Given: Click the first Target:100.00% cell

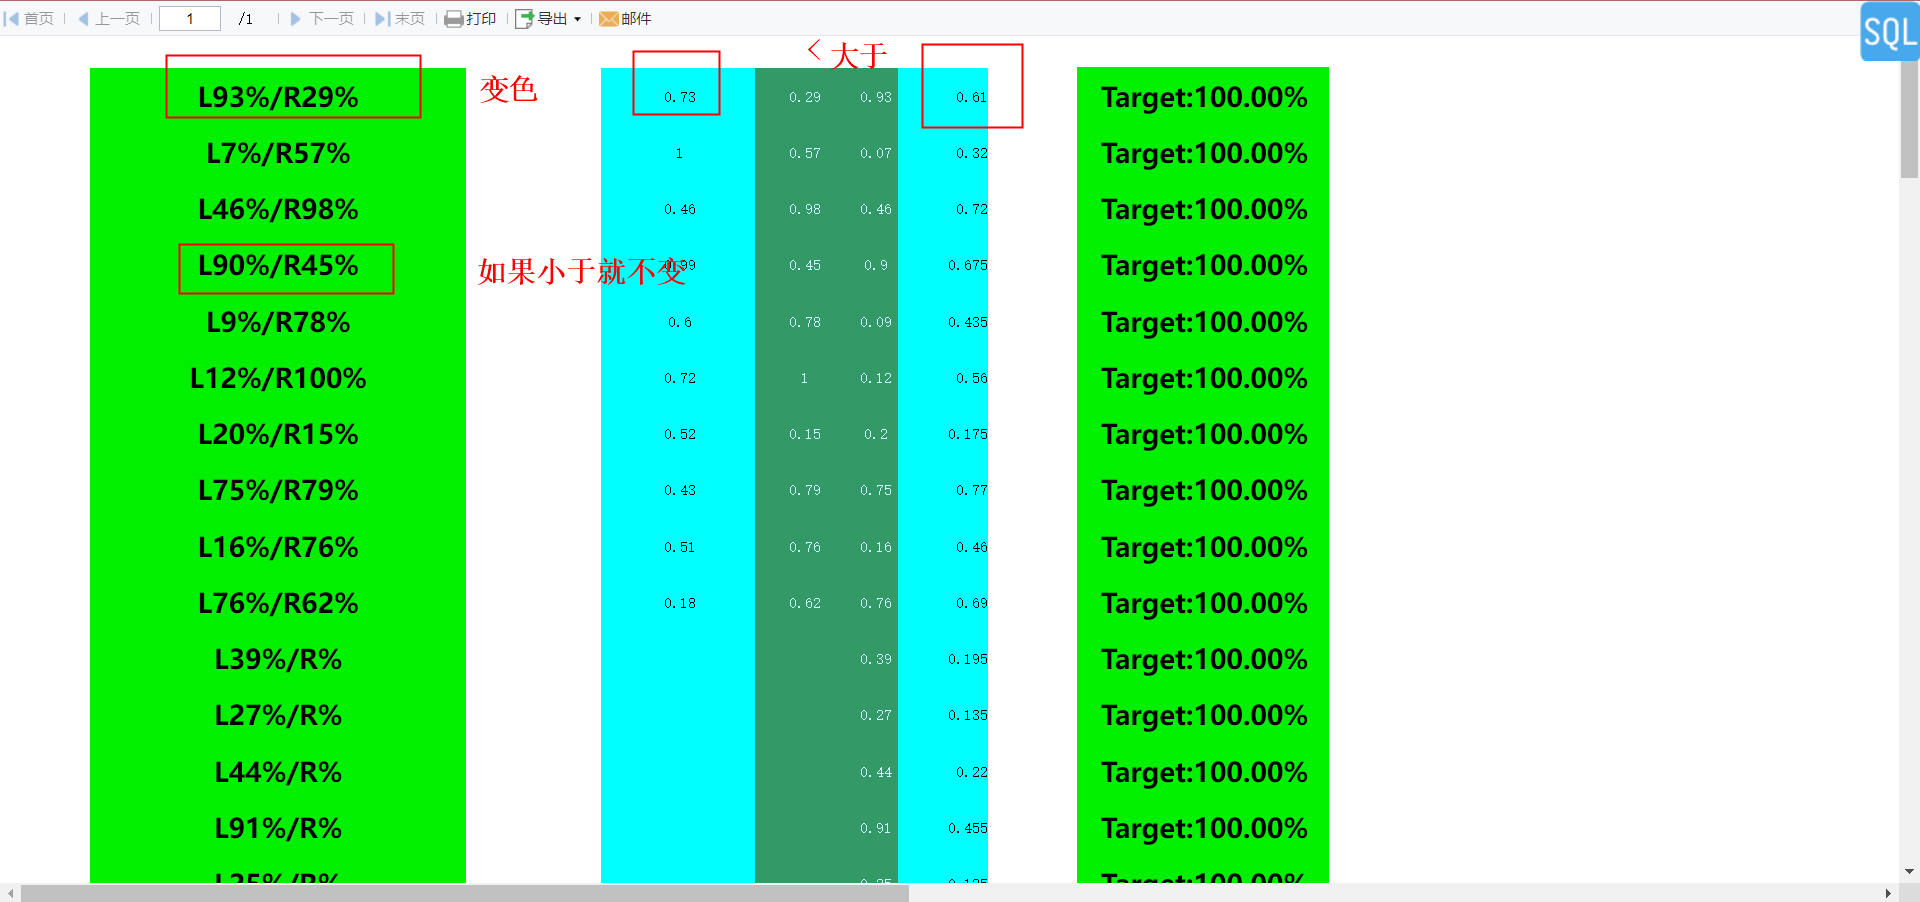Looking at the screenshot, I should [x=1203, y=97].
